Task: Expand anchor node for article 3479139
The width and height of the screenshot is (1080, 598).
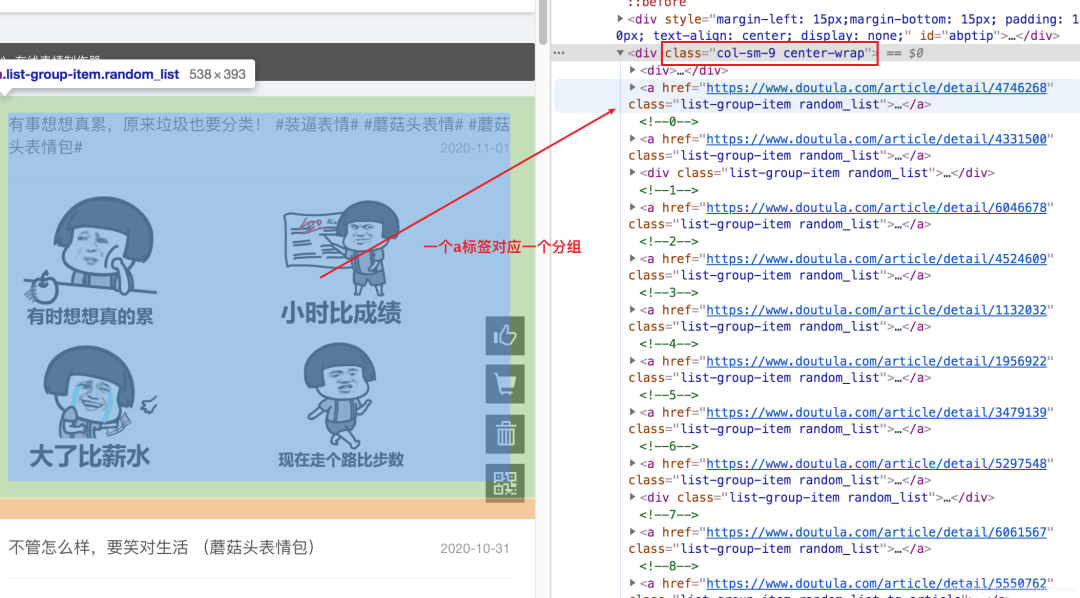Action: point(632,412)
